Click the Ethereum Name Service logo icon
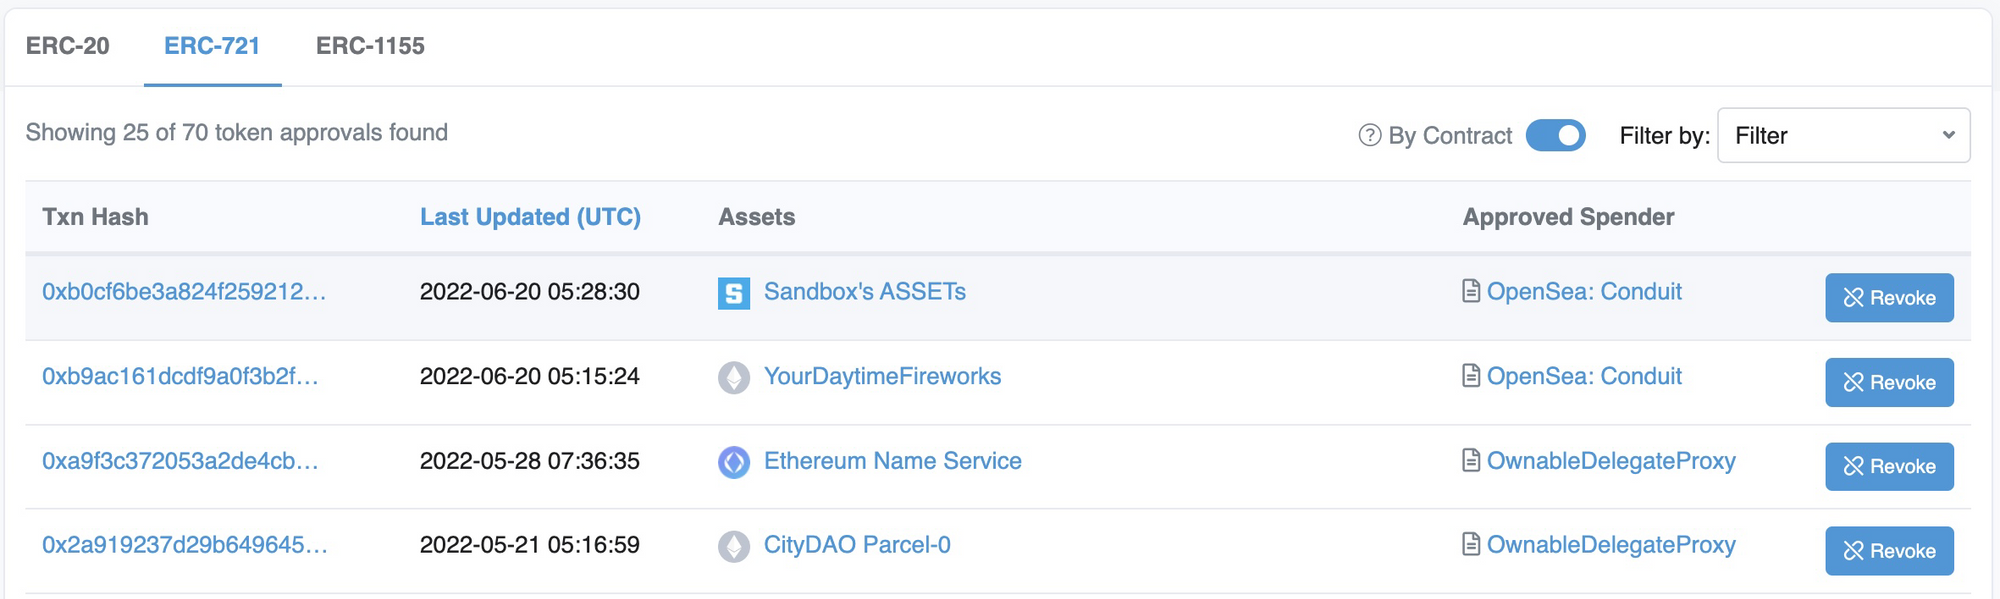Screen dimensions: 2000x599 coord(734,462)
